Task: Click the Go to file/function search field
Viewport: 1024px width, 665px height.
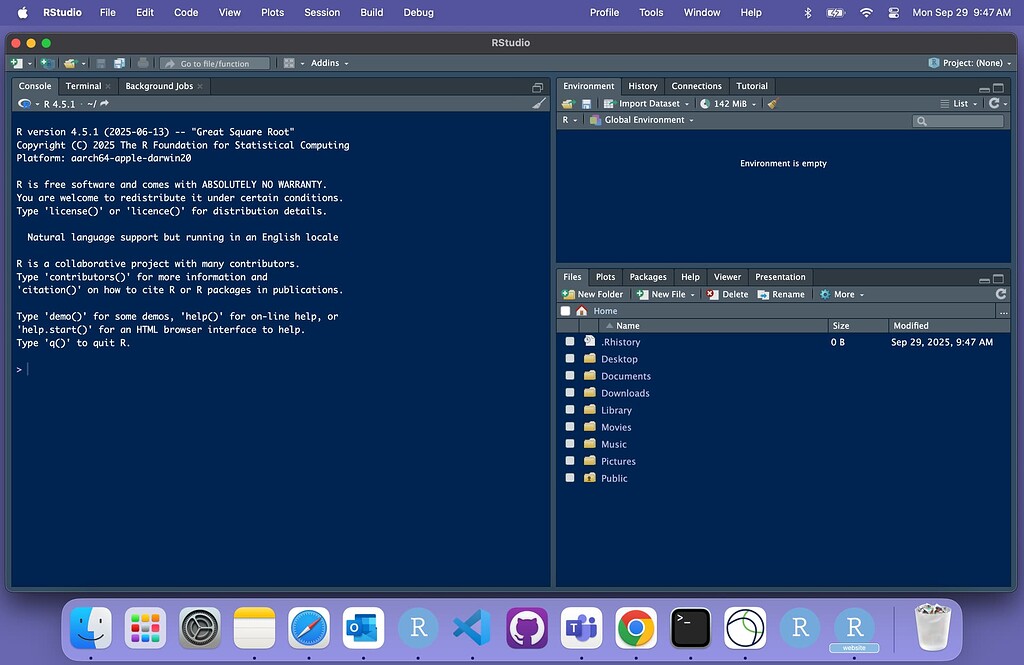Action: [x=214, y=62]
